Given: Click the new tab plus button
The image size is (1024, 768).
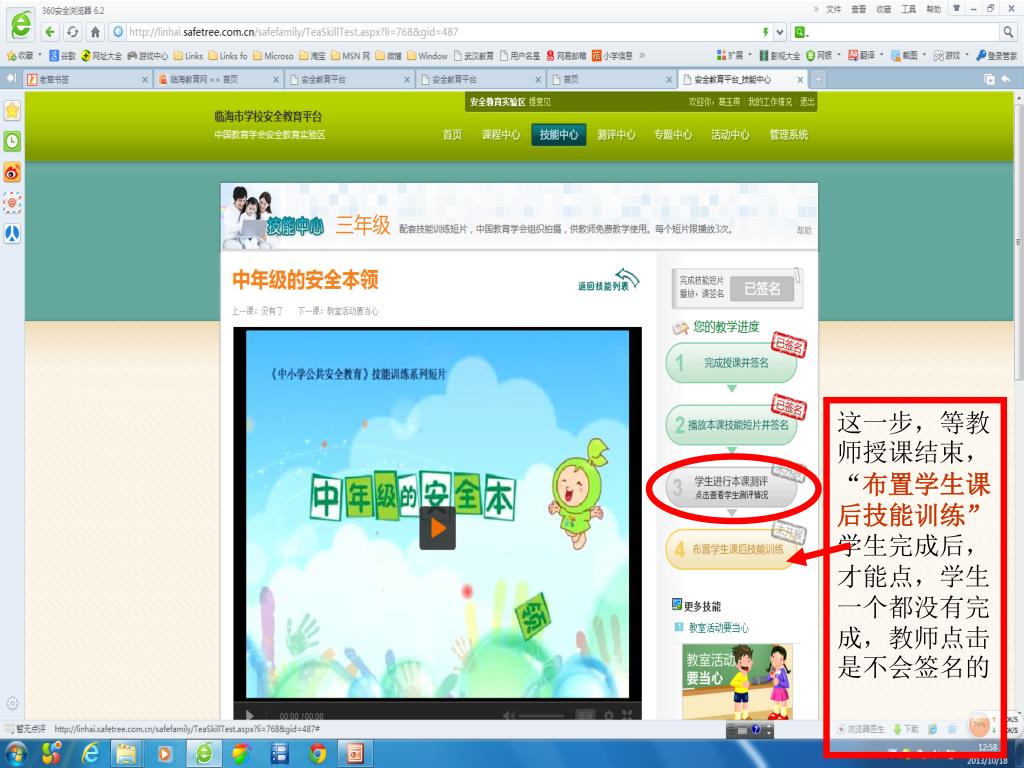Looking at the screenshot, I should 818,79.
